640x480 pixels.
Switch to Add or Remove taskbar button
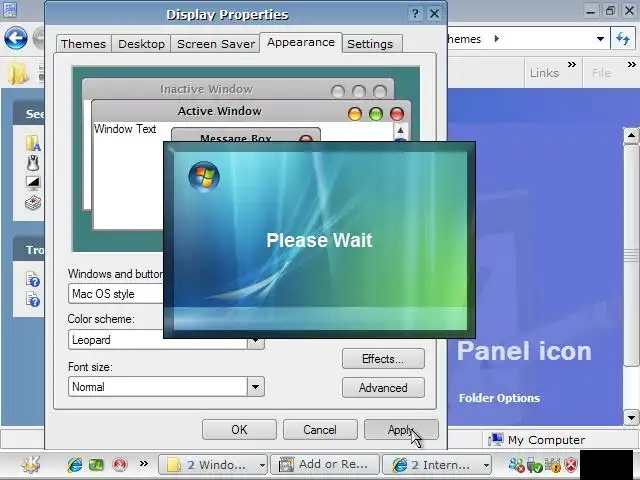(x=325, y=464)
